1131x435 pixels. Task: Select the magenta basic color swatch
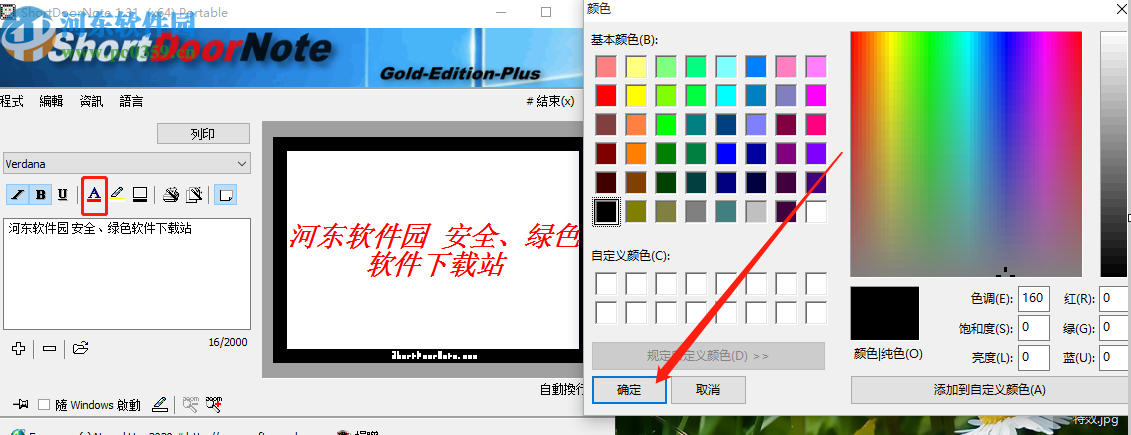[816, 95]
